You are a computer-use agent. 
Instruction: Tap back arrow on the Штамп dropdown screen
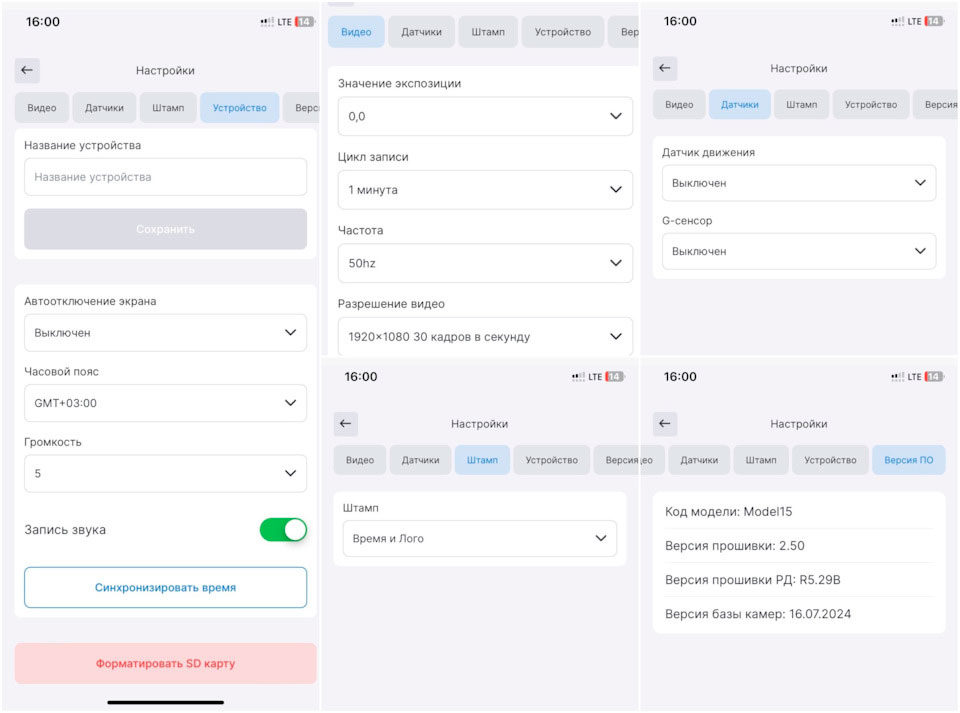coord(345,424)
